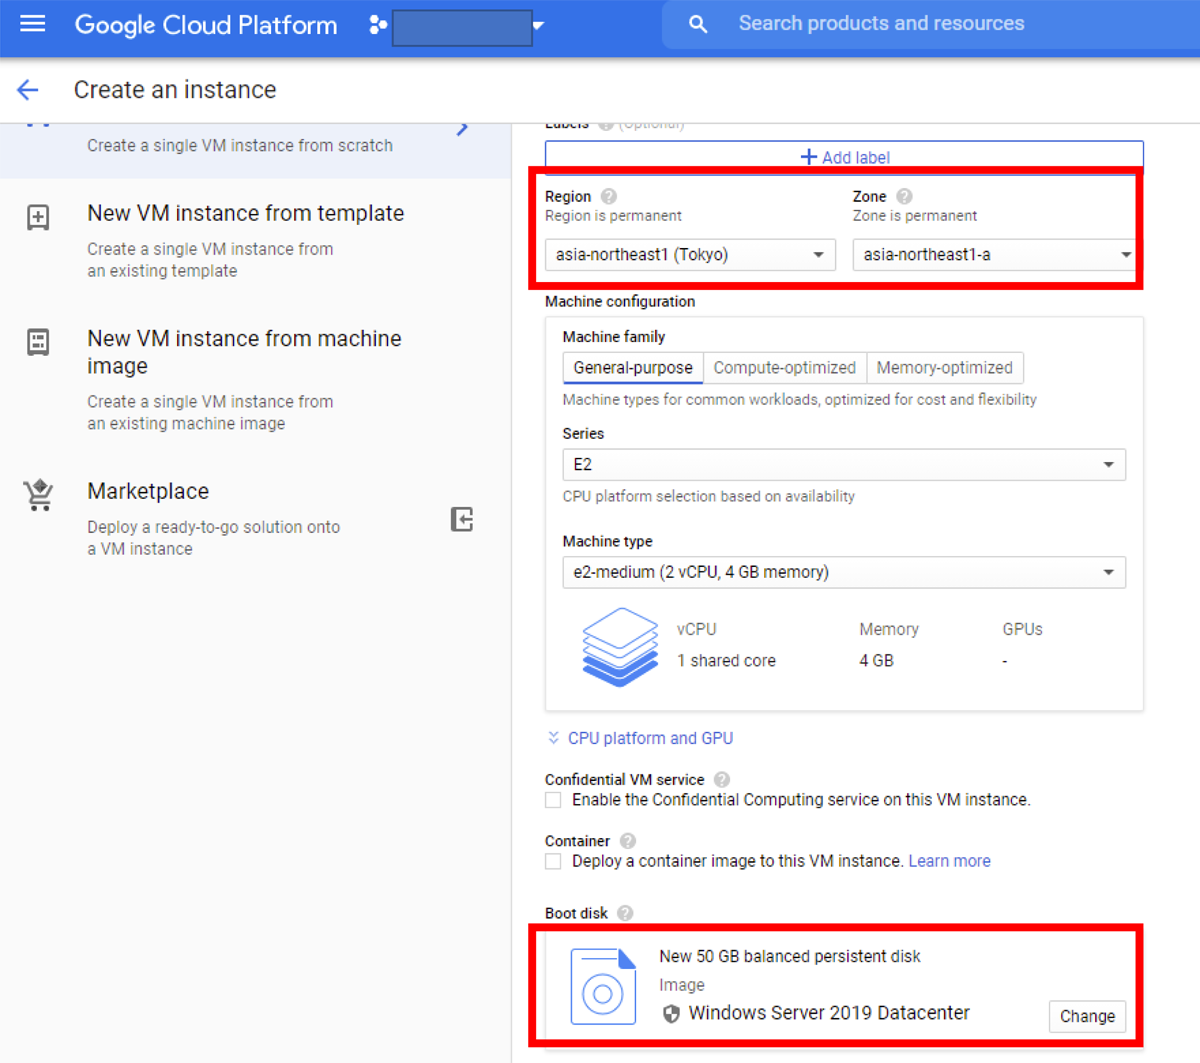Click the plus icon in Add label

tap(809, 157)
